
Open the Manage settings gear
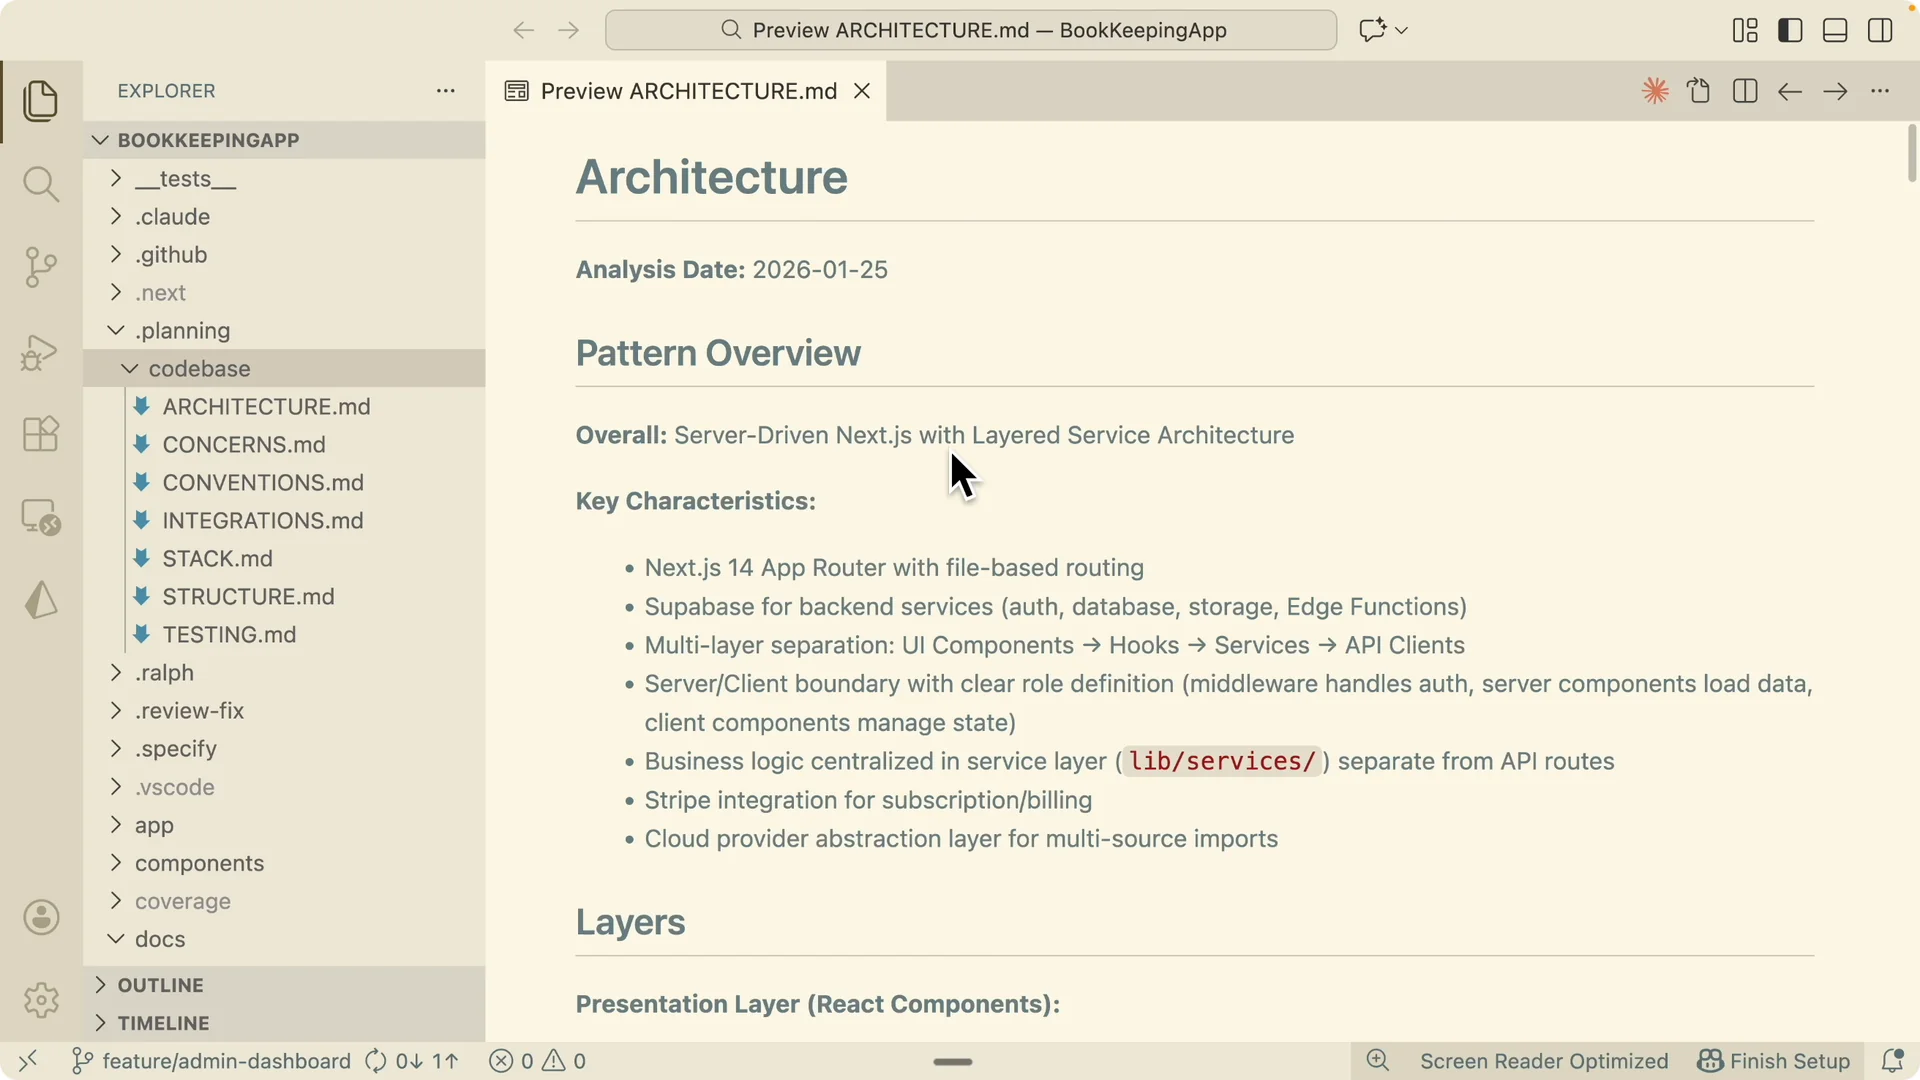pos(41,1000)
